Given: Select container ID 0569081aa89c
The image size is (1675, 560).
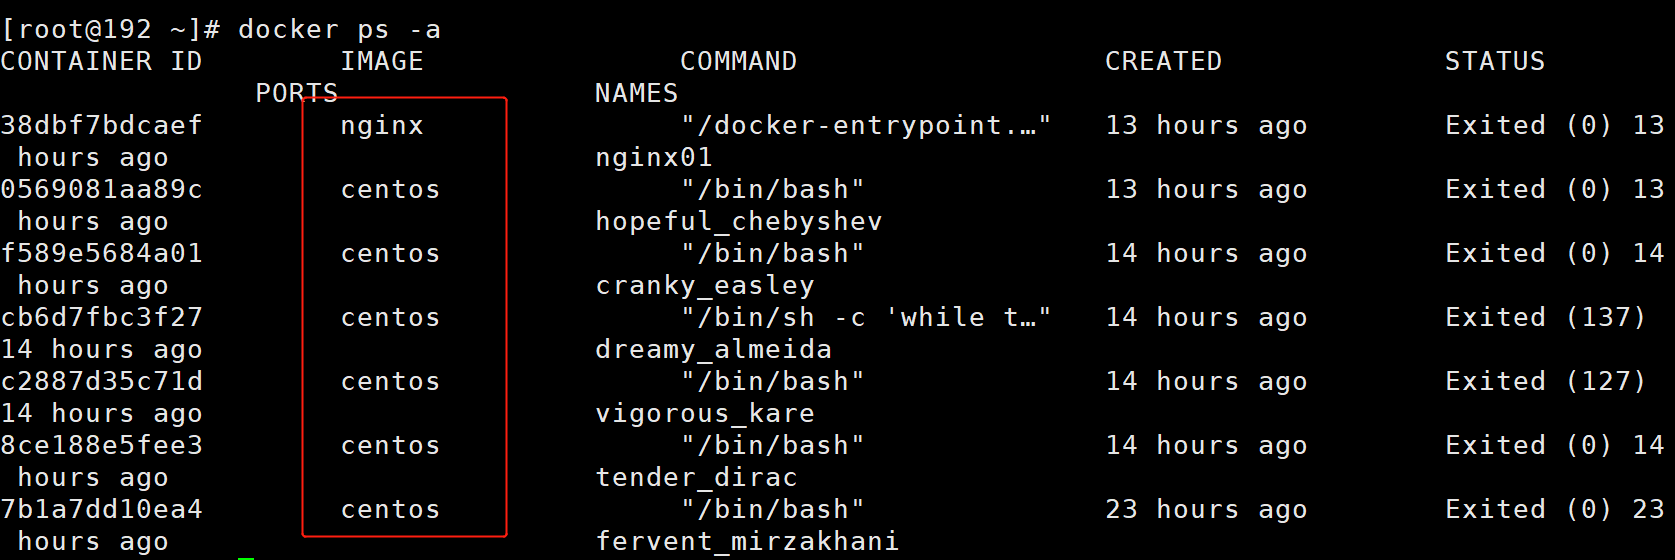Looking at the screenshot, I should [101, 189].
